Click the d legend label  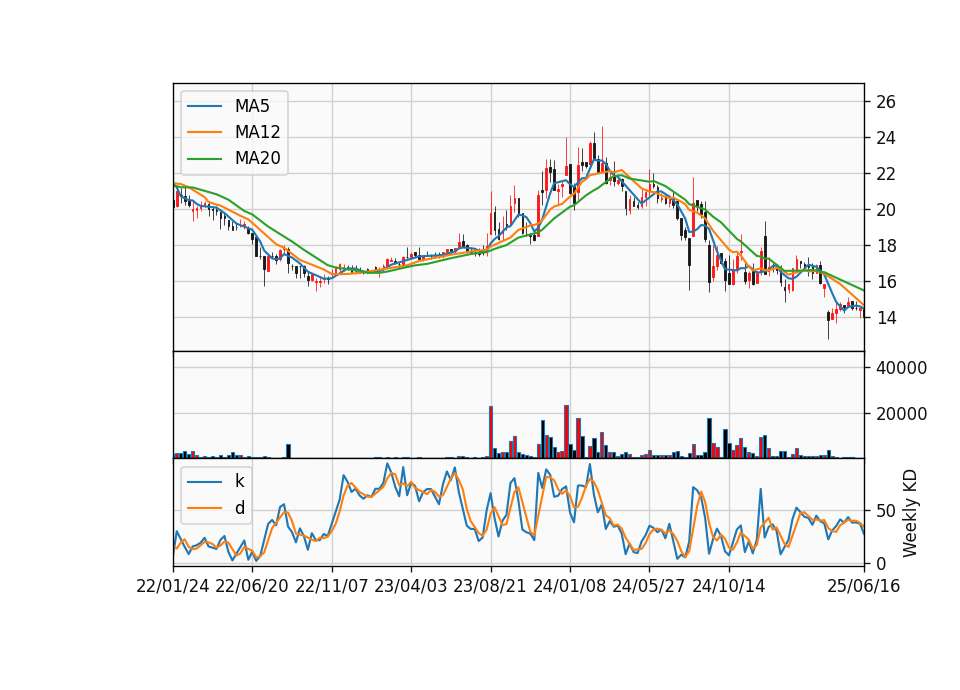tap(240, 508)
